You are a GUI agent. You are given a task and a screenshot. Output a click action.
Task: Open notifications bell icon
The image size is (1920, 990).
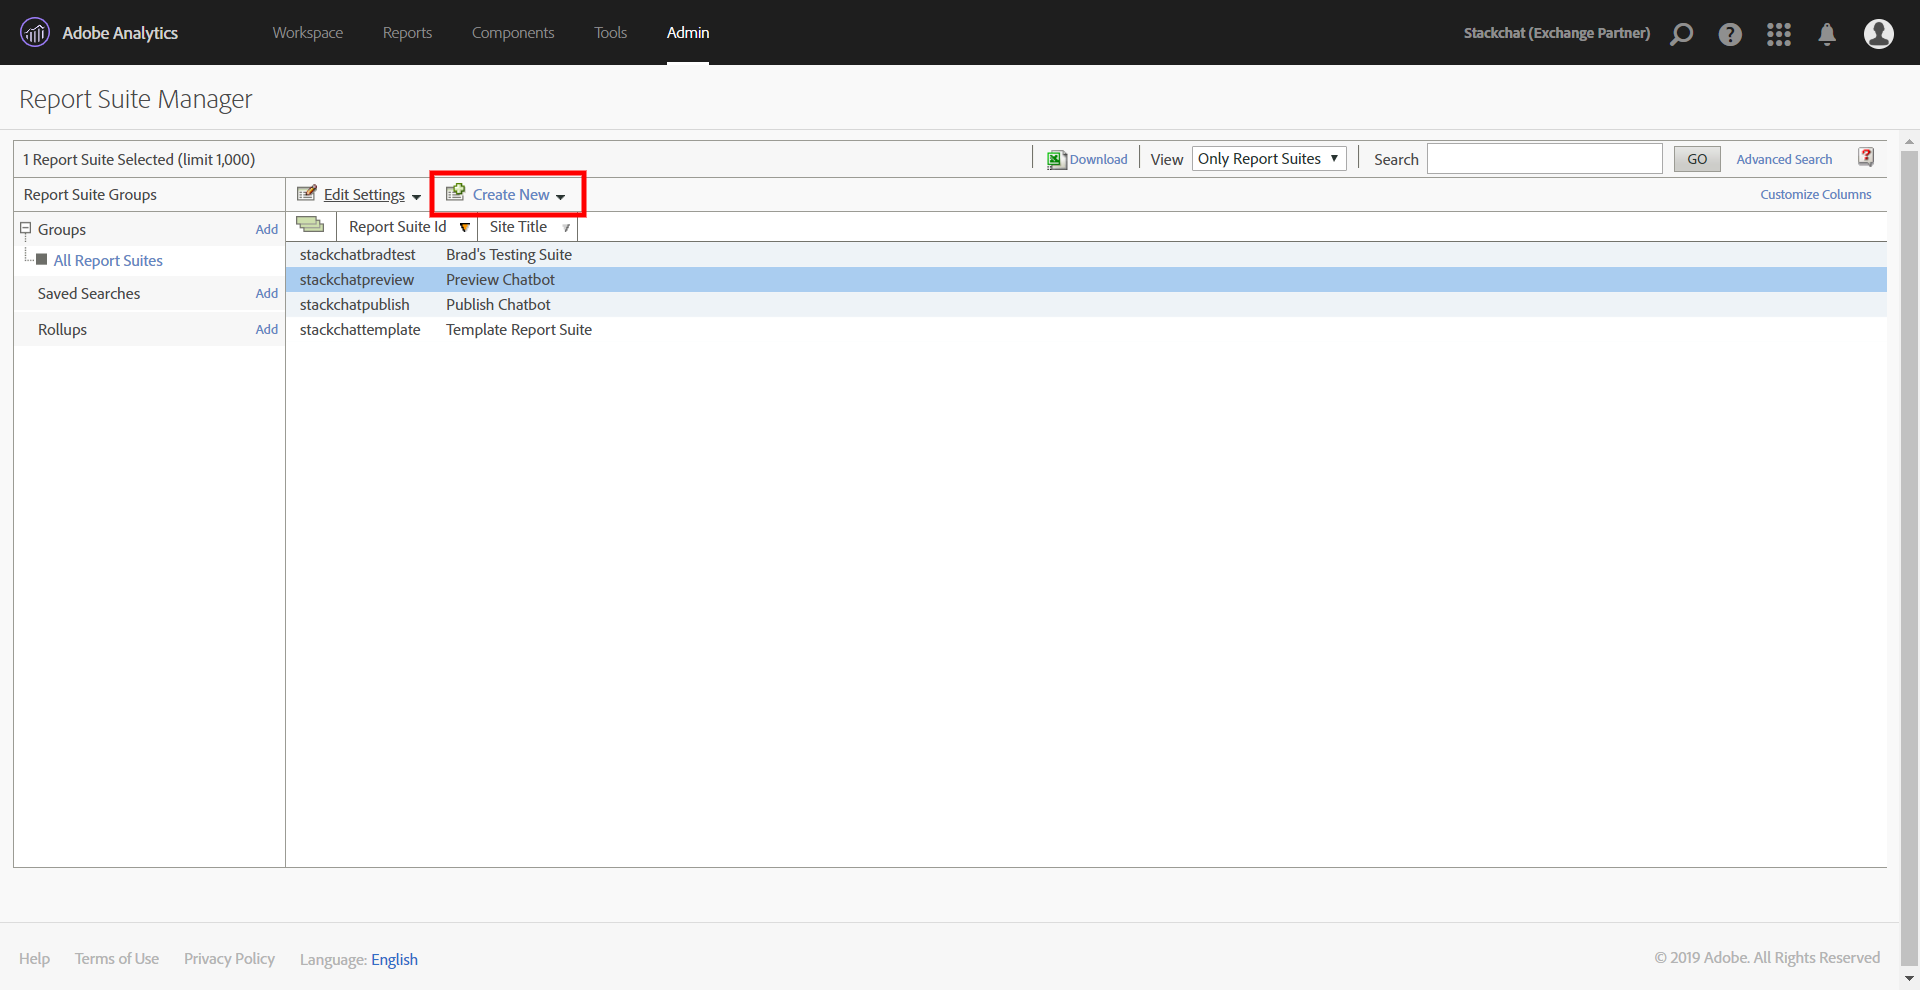1827,34
